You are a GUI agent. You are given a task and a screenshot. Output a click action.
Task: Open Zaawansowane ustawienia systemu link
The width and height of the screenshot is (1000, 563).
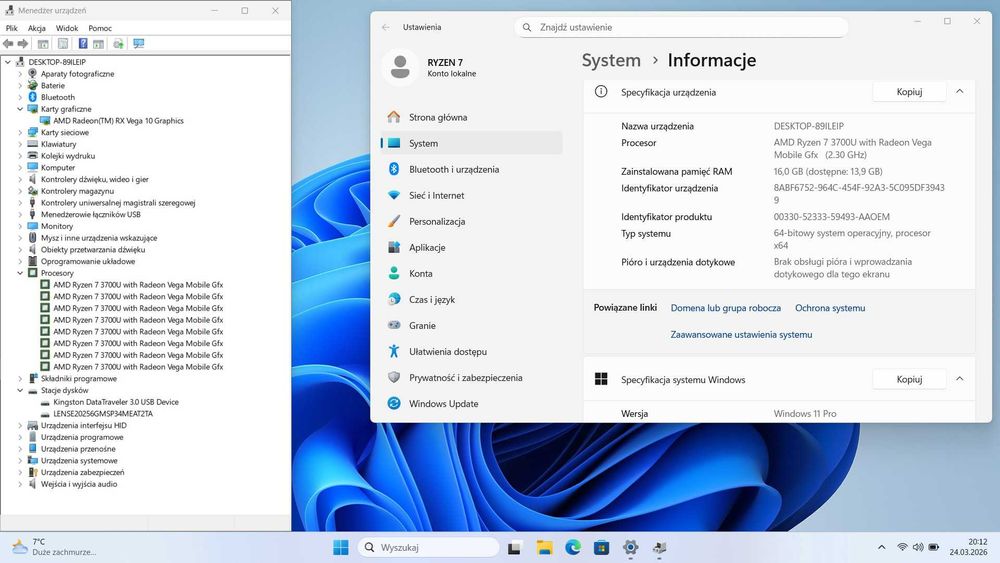click(x=741, y=334)
